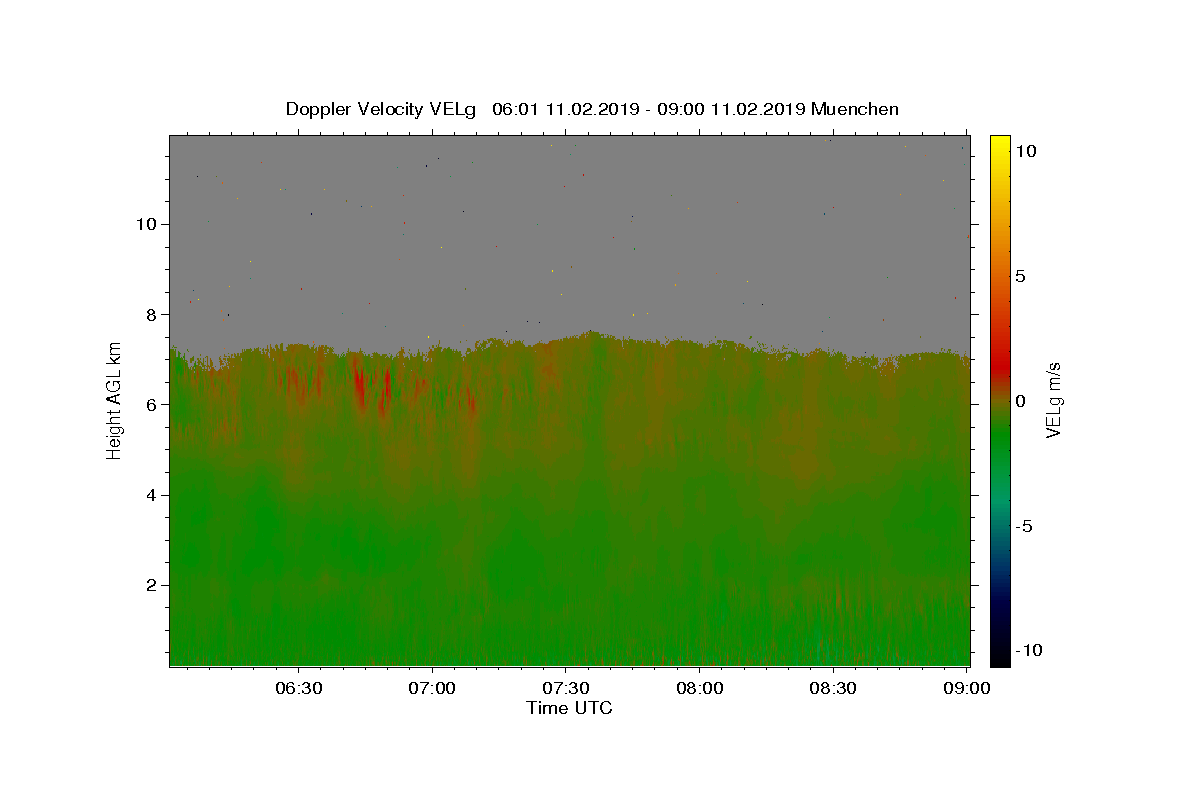Viewport: 1200px width, 800px height.
Task: Click the cloud-top peak near 07:35
Action: pos(592,335)
